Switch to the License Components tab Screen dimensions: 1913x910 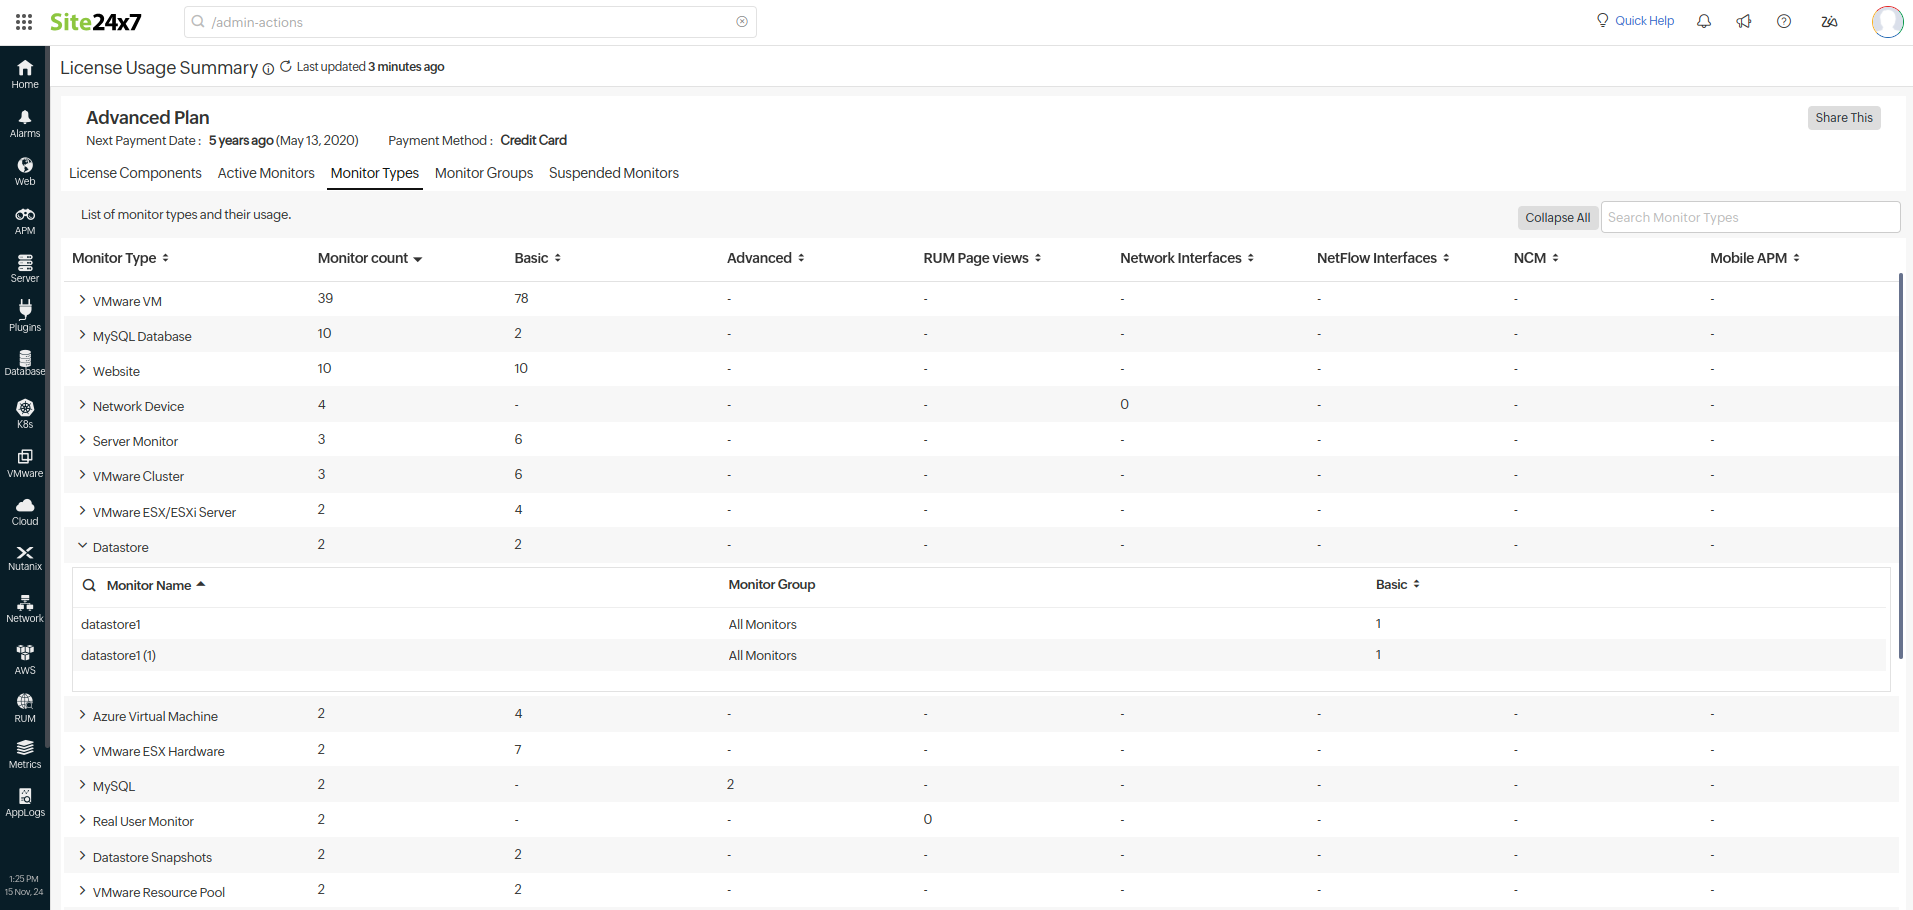(135, 173)
